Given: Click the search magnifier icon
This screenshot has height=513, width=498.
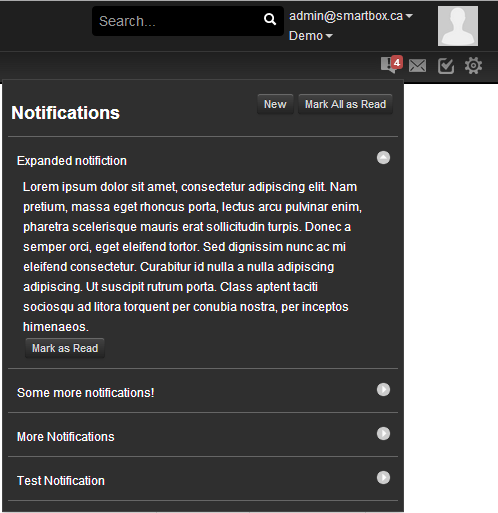Looking at the screenshot, I should pos(270,19).
